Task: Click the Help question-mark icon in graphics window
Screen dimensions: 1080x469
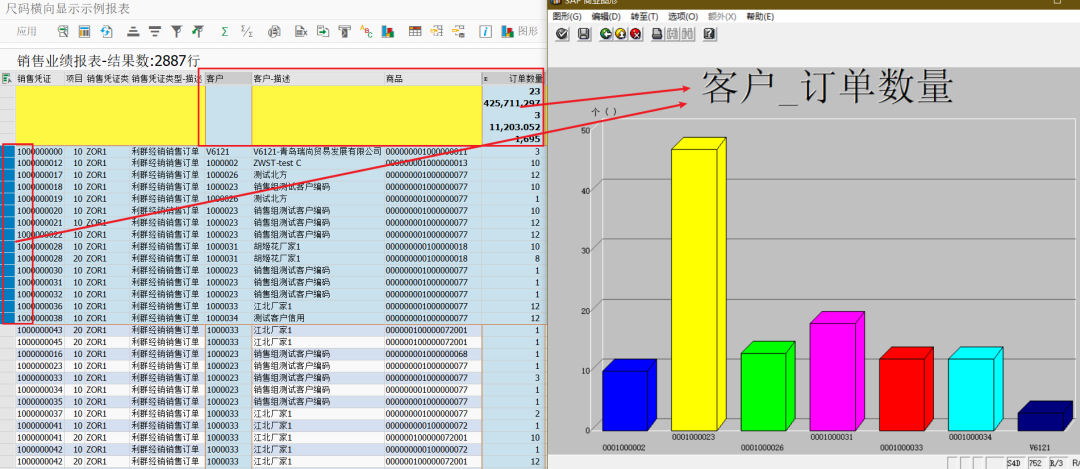Action: (x=709, y=34)
